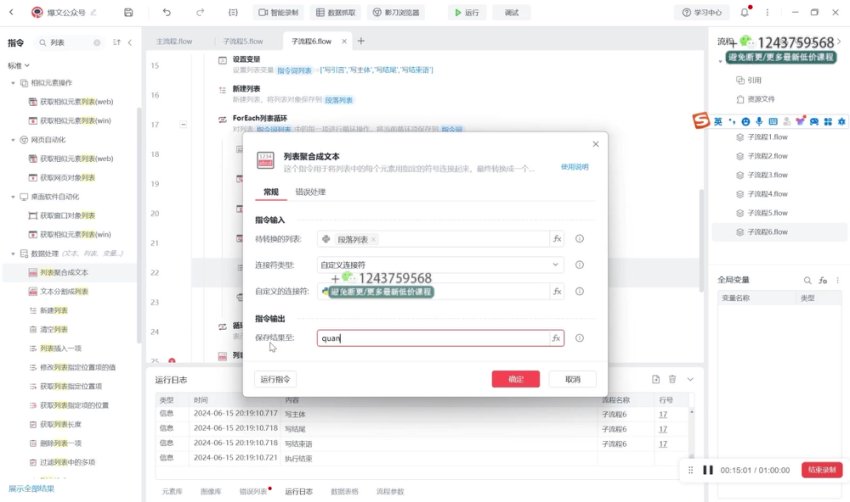Open fx expression editor for 待转换的列表
Screen dimensions: 850x502
(x=557, y=239)
